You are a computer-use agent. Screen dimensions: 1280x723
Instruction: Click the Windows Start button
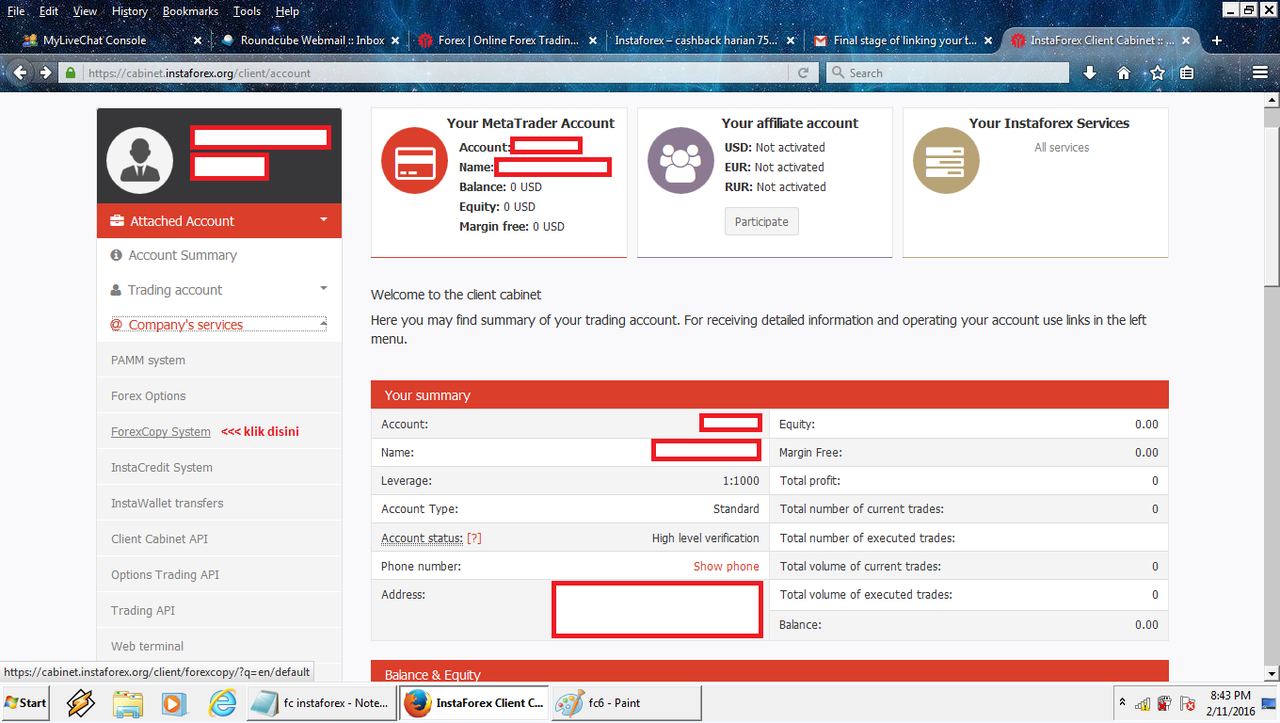(x=26, y=703)
